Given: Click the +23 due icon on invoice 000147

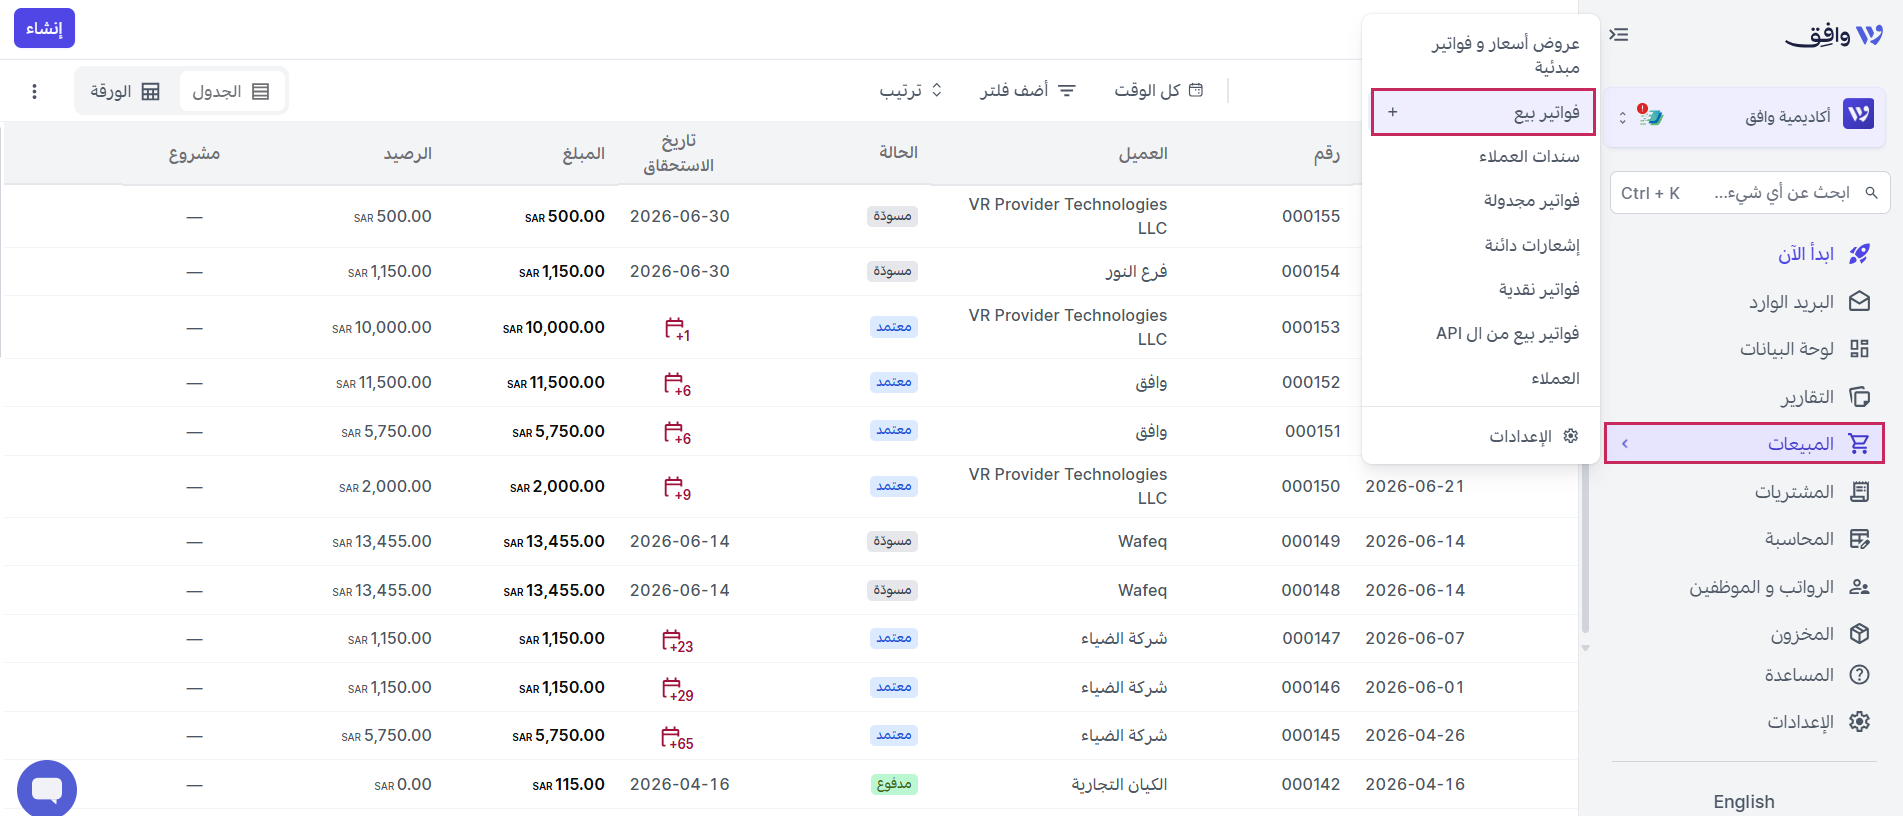Looking at the screenshot, I should (x=677, y=640).
